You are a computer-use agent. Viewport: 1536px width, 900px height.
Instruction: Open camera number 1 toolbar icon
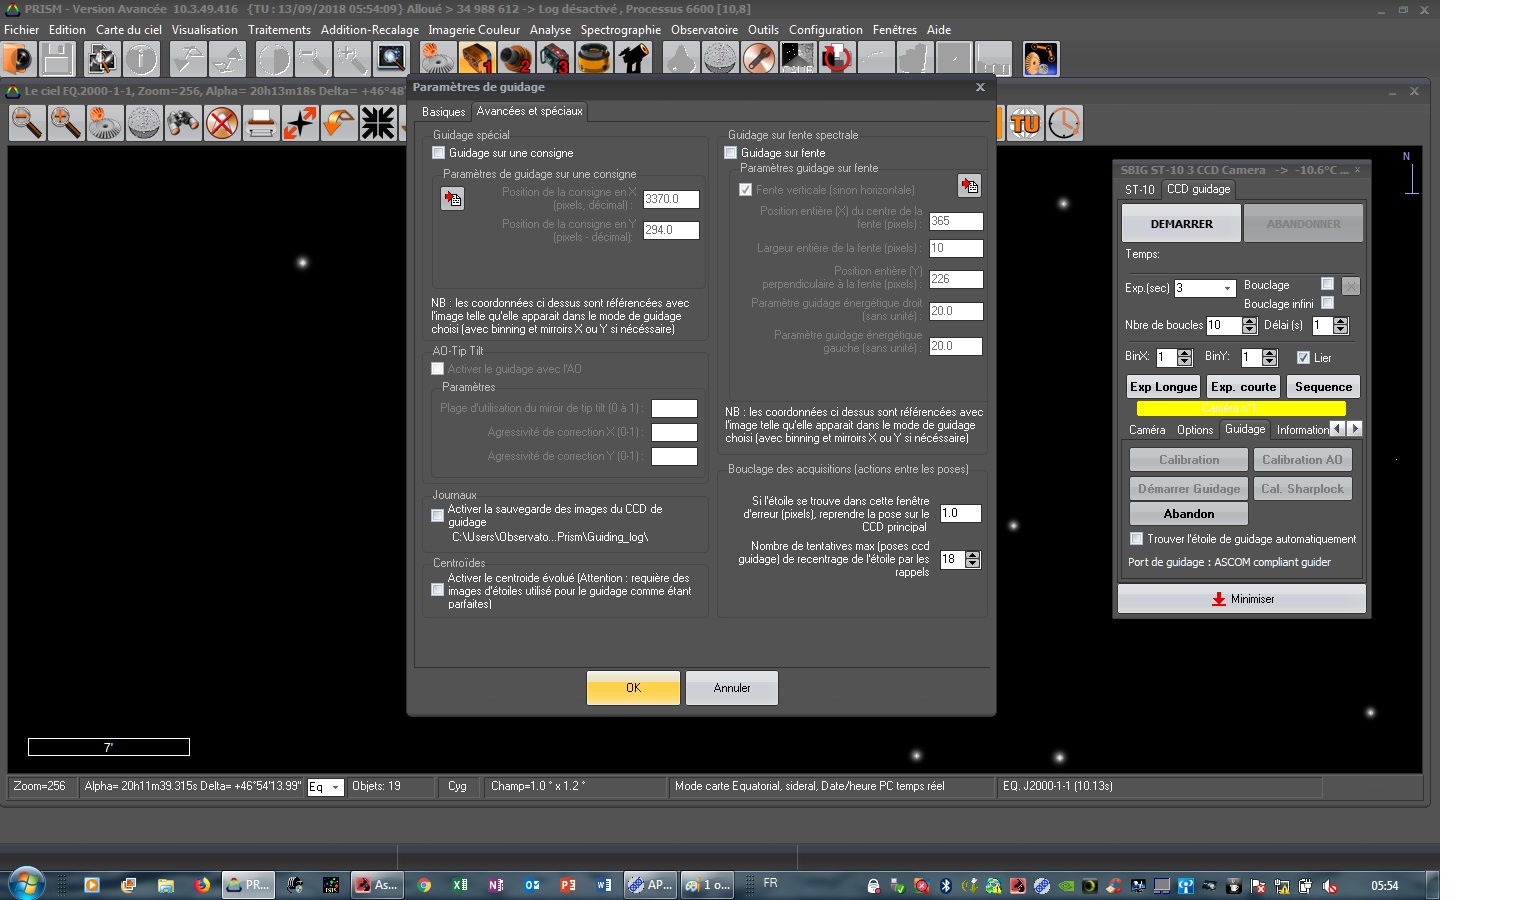pos(476,59)
